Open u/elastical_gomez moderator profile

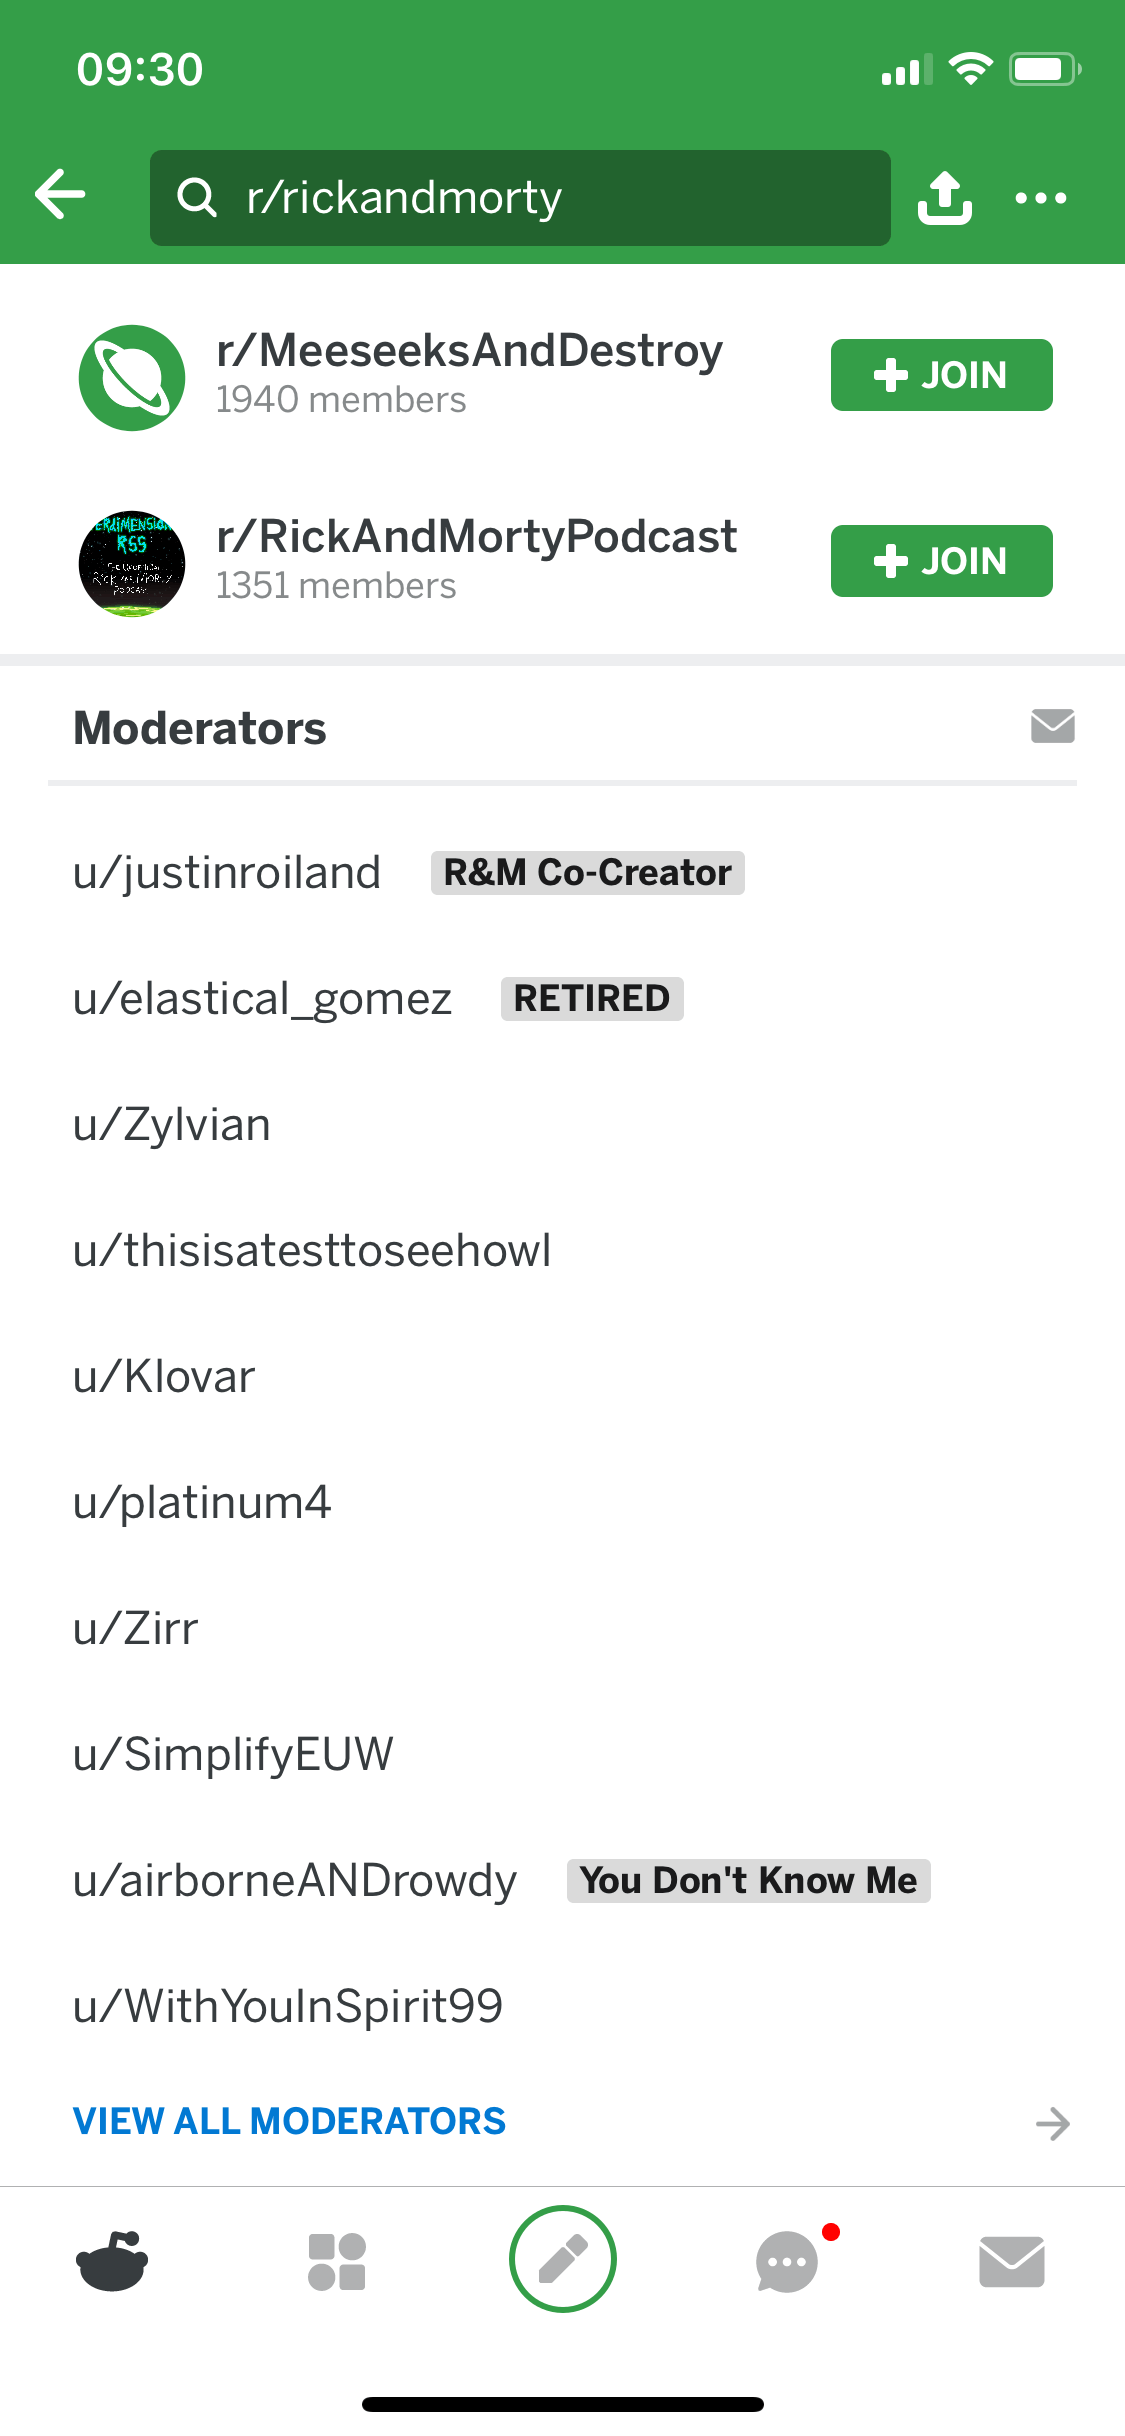click(x=262, y=998)
